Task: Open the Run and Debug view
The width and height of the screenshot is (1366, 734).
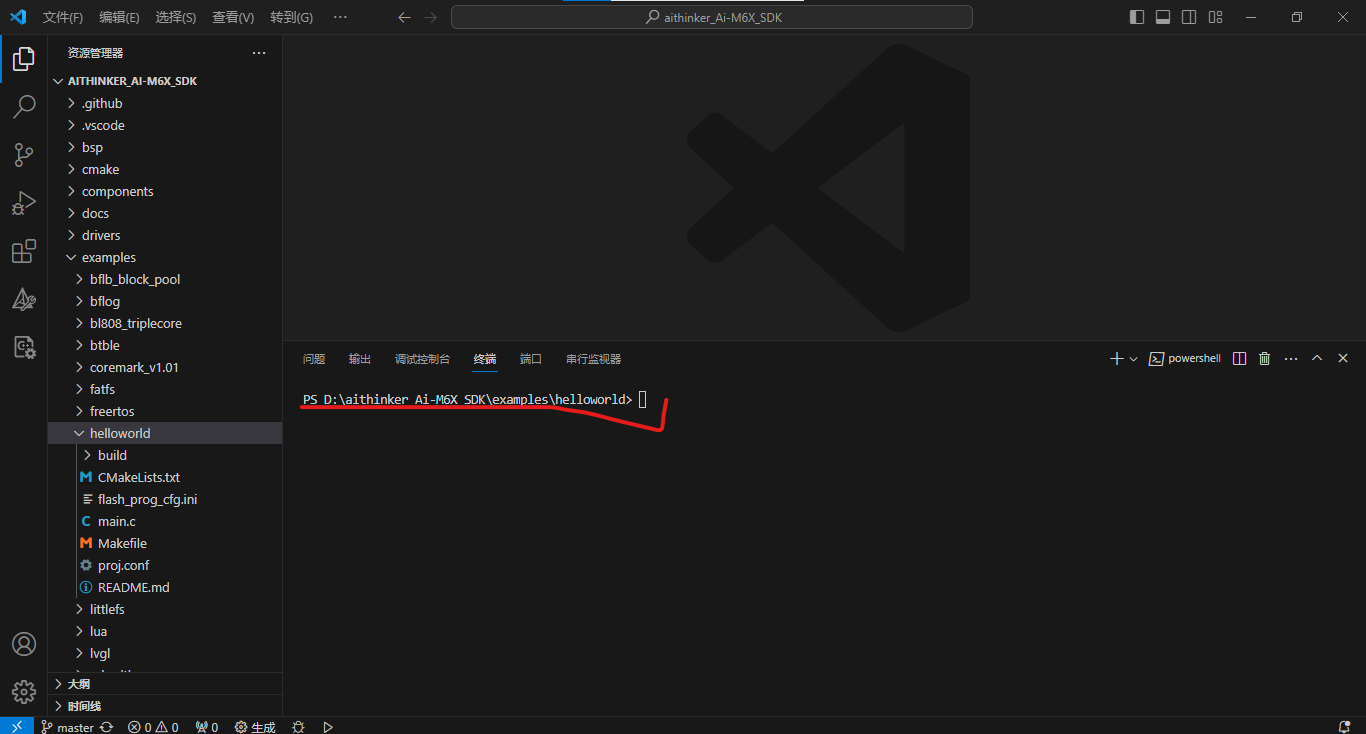Action: click(24, 203)
